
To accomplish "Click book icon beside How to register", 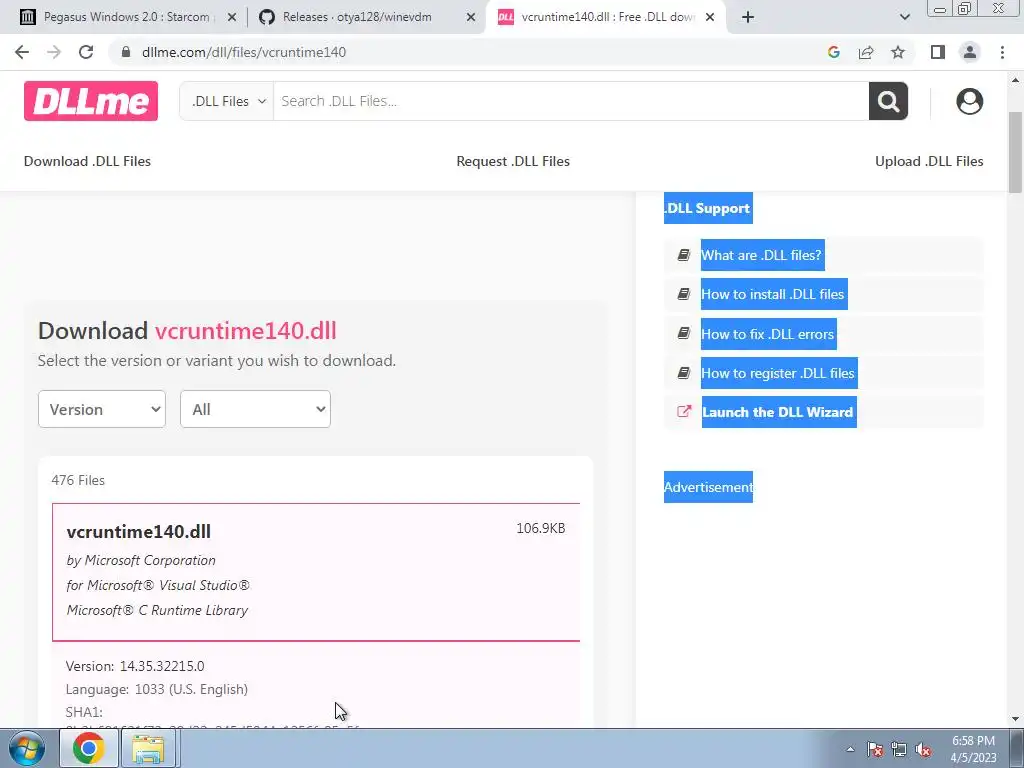I will 684,372.
